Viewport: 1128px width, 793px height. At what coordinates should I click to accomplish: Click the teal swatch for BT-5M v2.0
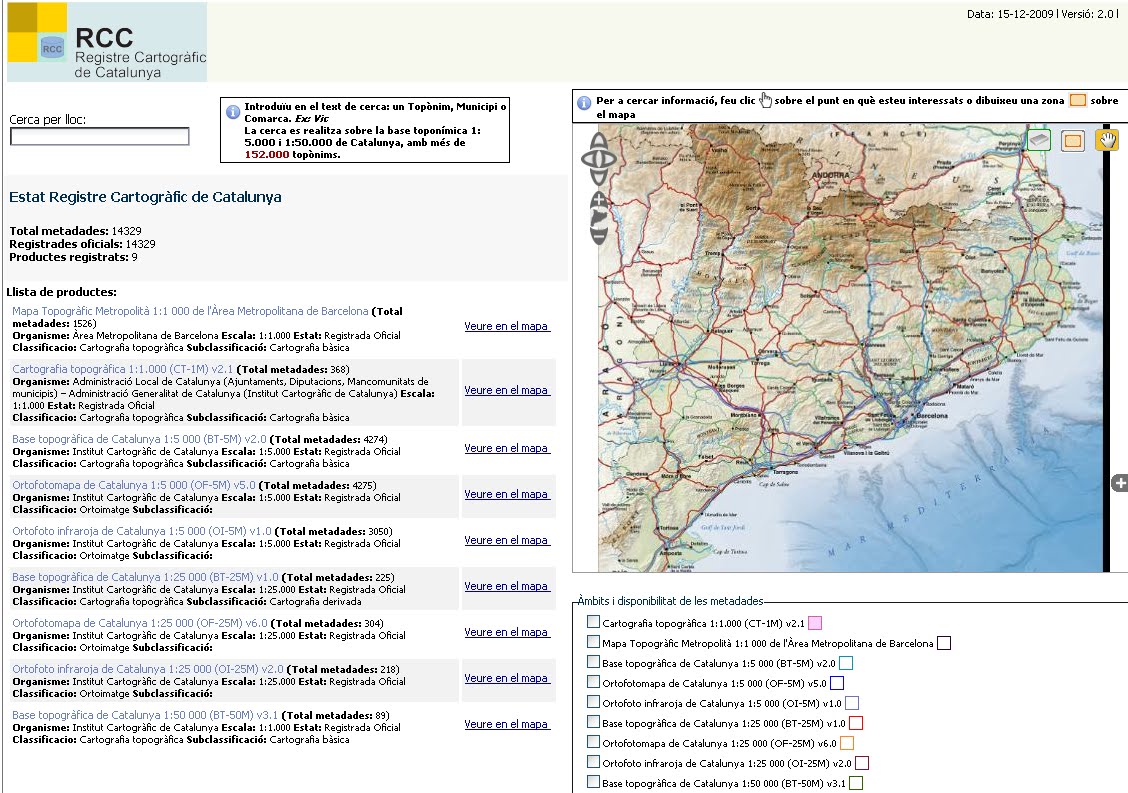click(846, 663)
